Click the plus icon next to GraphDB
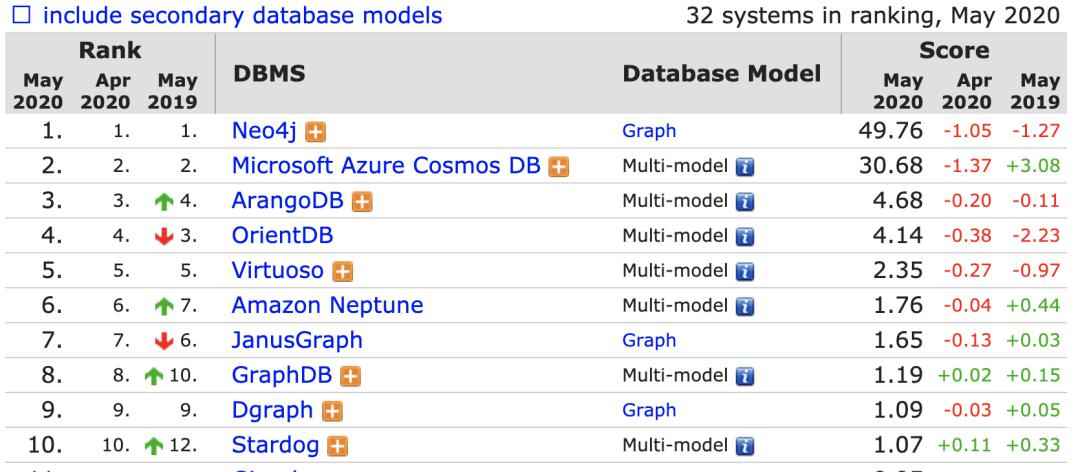 (x=350, y=376)
